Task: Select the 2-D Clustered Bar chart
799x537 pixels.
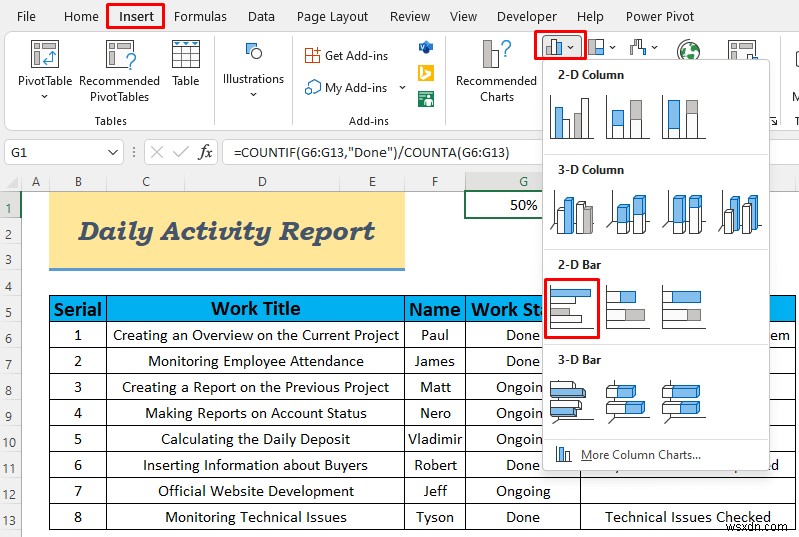Action: pos(572,308)
